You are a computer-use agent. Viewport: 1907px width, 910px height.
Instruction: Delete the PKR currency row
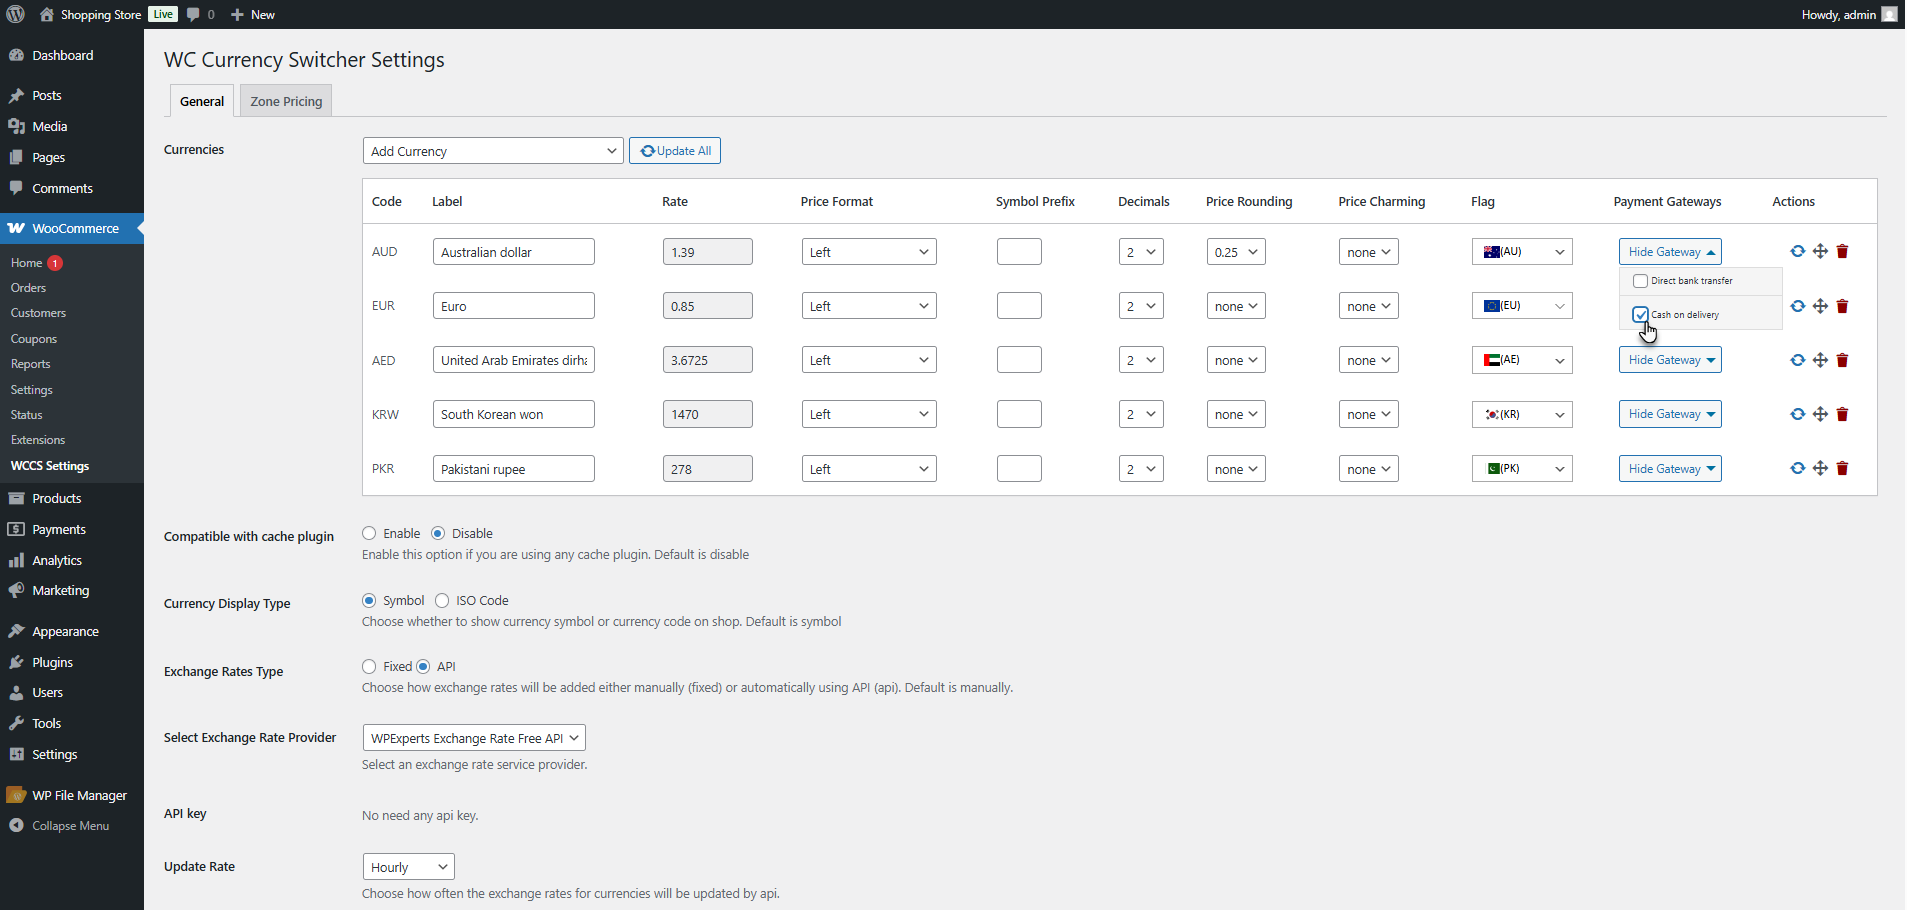(1842, 468)
